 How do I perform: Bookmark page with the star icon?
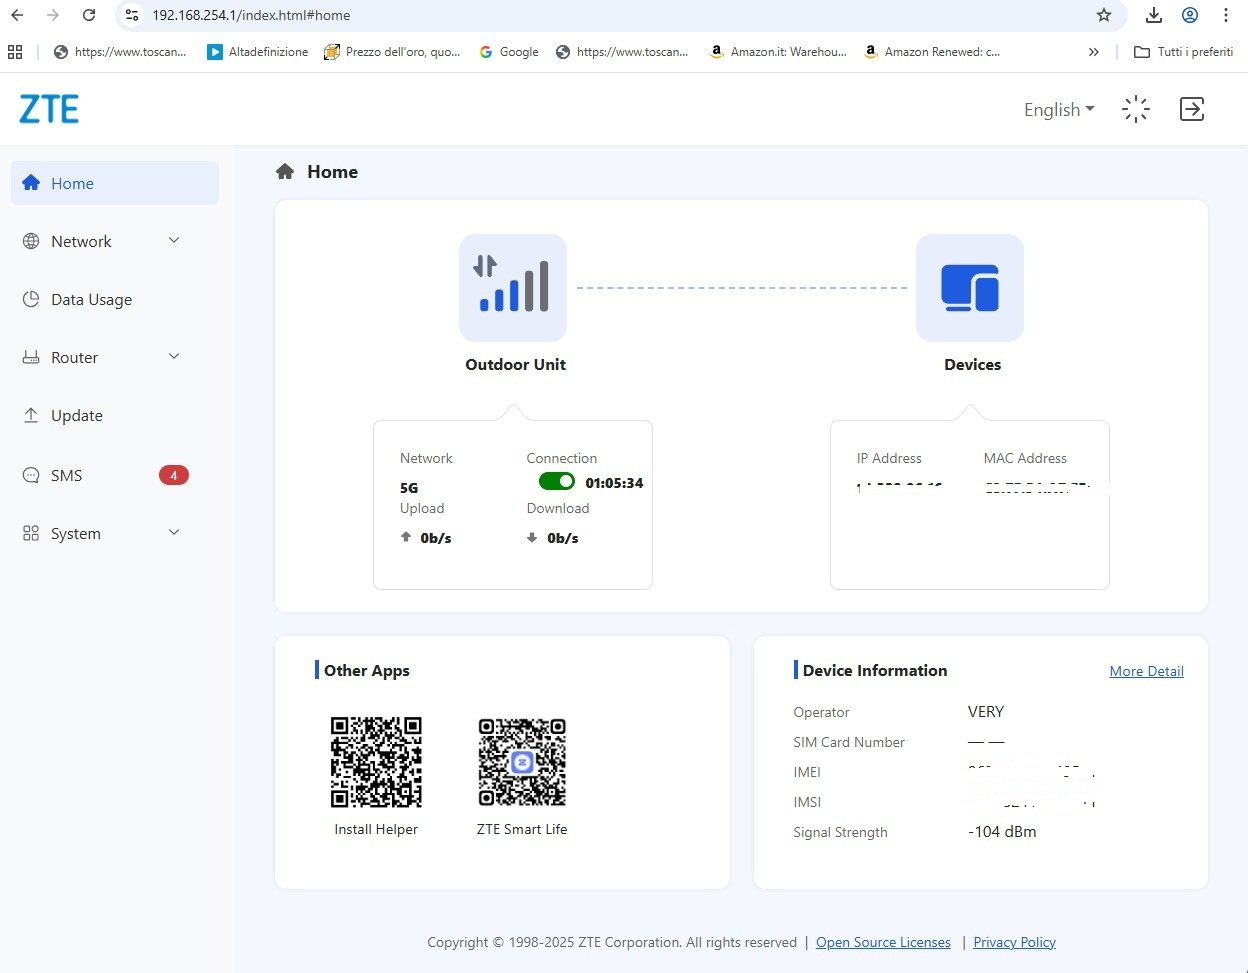click(1104, 15)
